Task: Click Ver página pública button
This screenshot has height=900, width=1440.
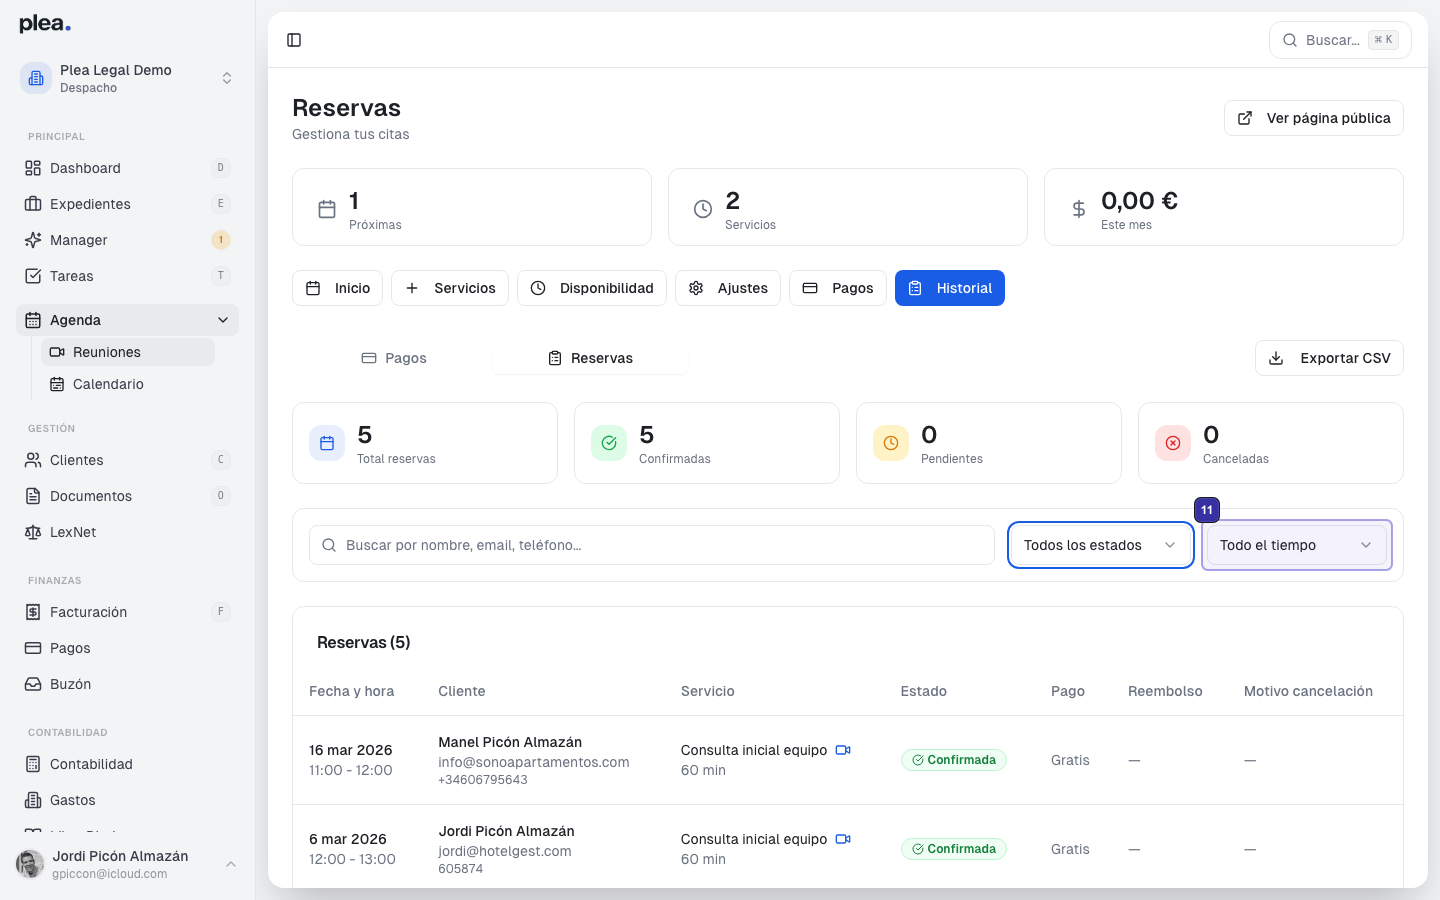Action: [1314, 118]
